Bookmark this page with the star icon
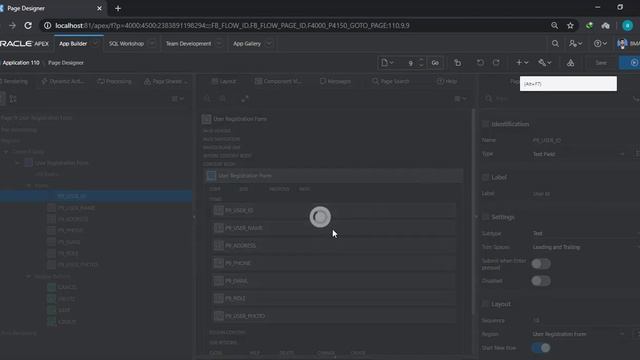The width and height of the screenshot is (640, 360). click(x=570, y=26)
